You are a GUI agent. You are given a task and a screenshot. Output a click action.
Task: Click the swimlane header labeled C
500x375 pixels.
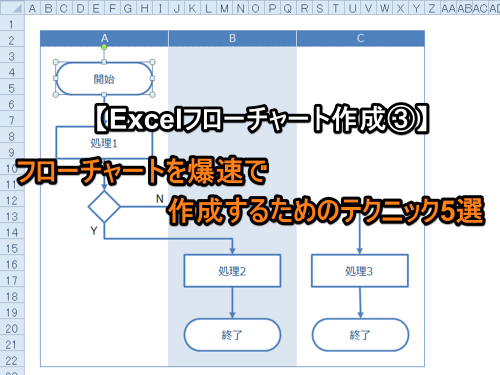pyautogui.click(x=360, y=38)
